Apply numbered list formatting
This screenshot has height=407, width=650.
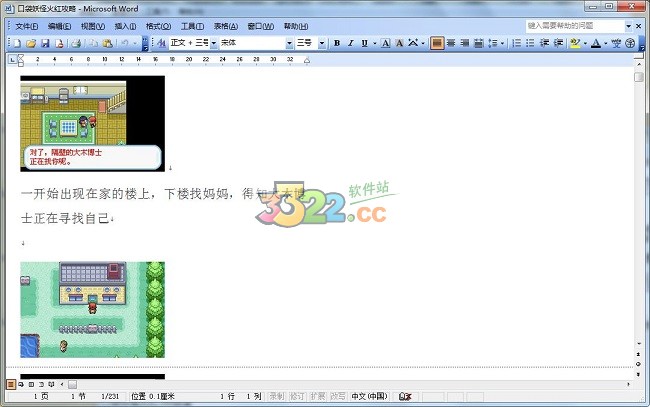click(515, 43)
